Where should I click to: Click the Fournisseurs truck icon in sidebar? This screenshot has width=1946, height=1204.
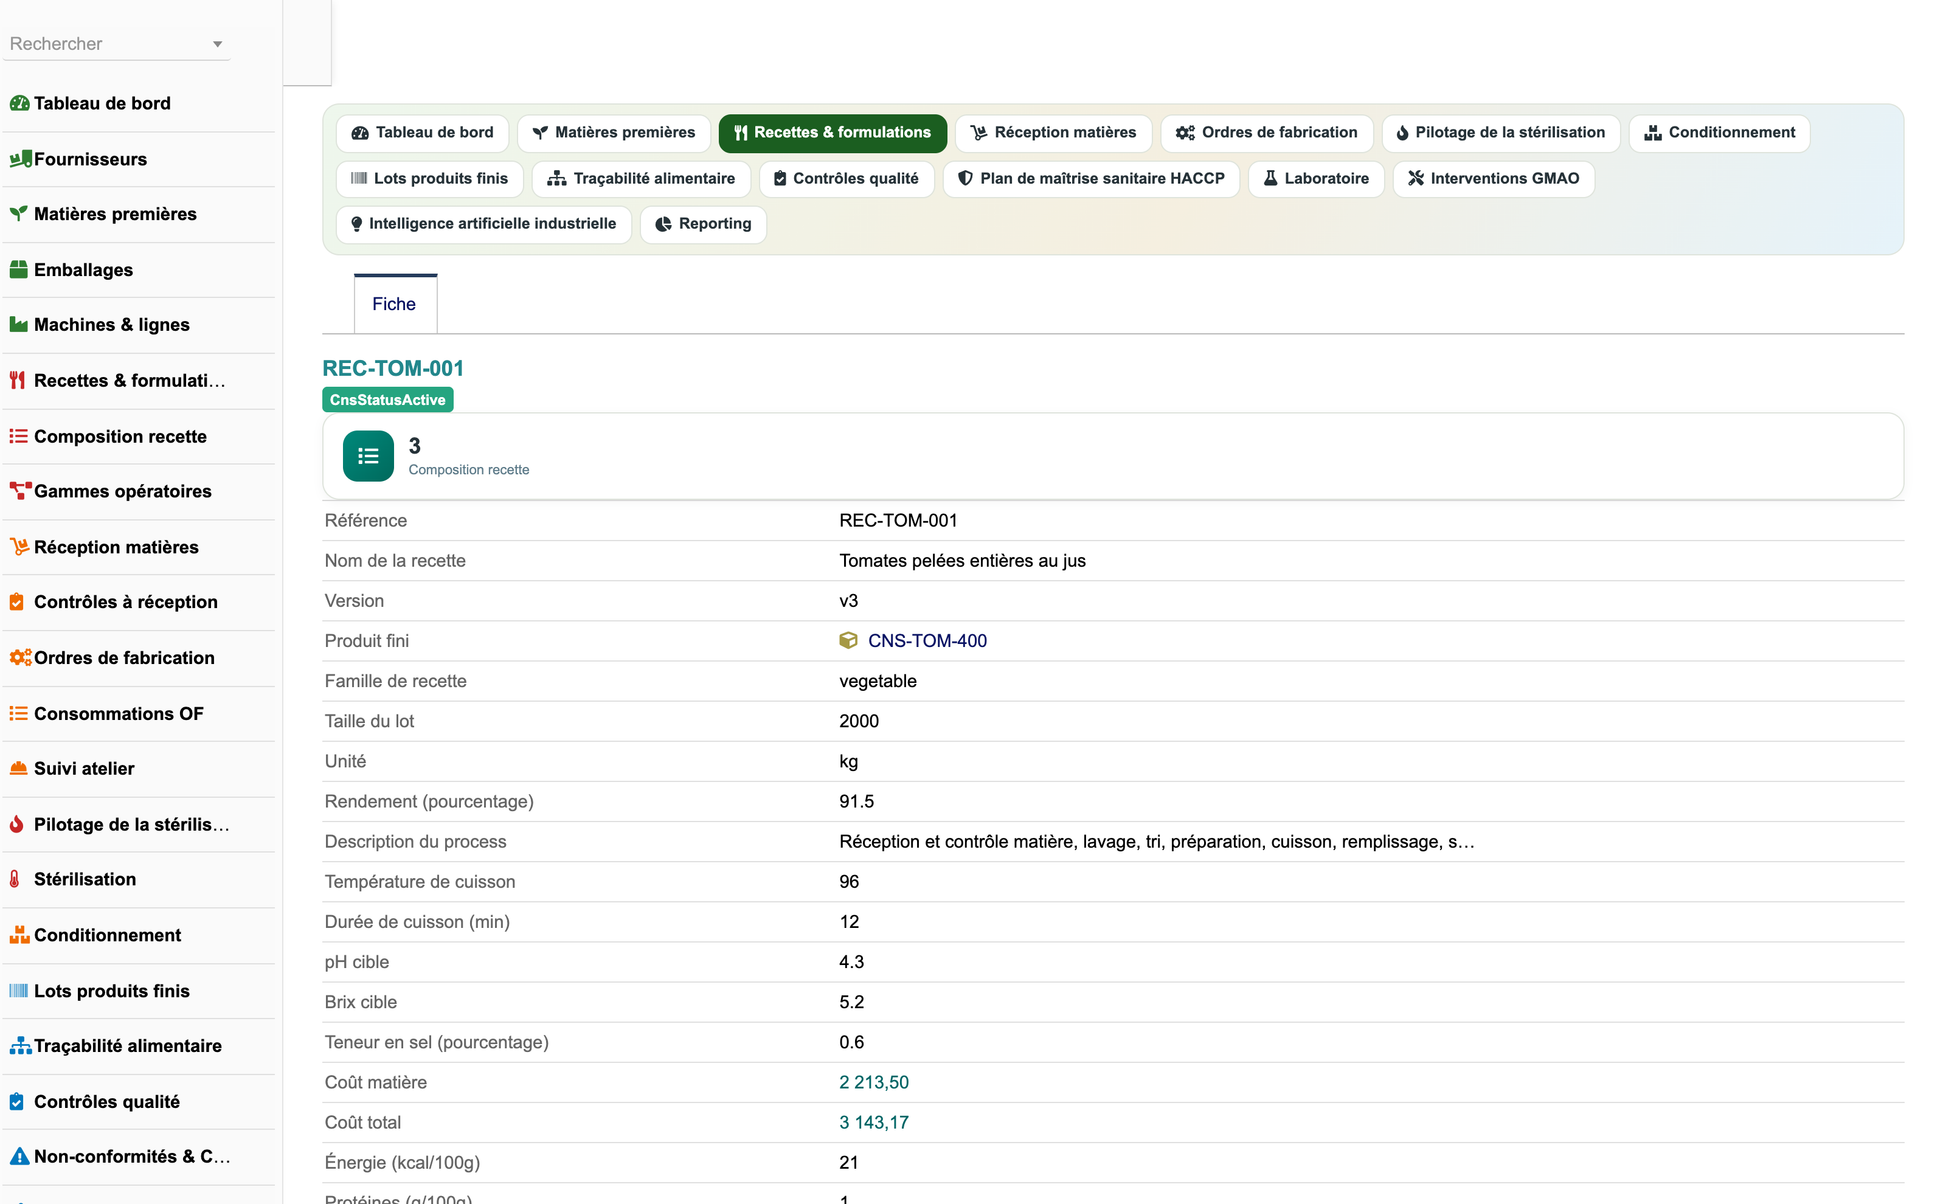20,159
